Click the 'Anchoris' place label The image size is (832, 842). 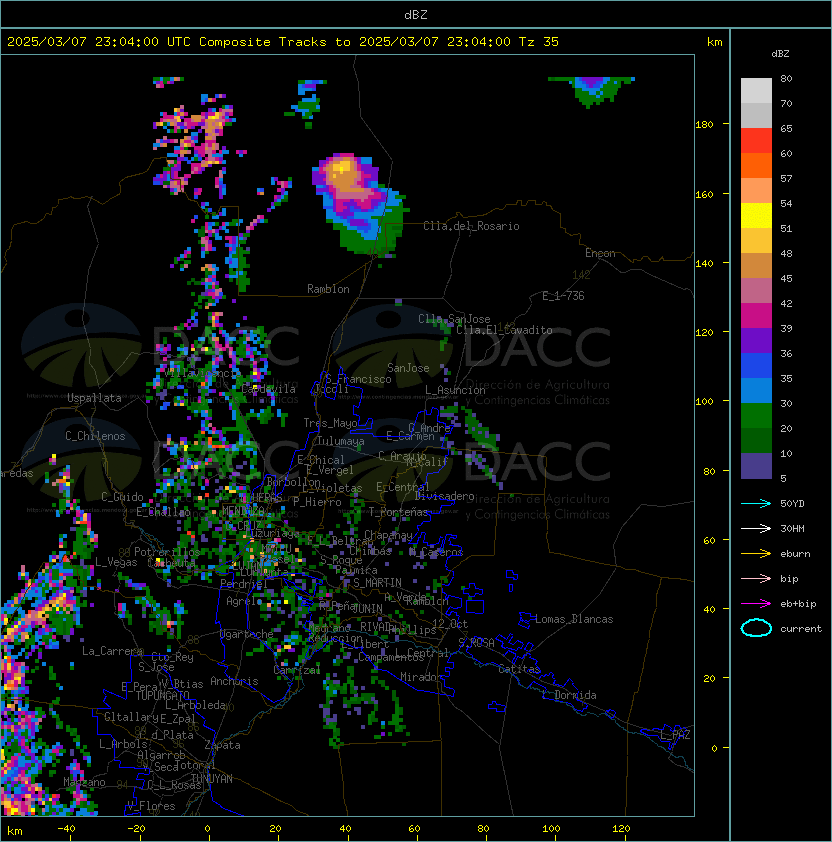pyautogui.click(x=234, y=681)
